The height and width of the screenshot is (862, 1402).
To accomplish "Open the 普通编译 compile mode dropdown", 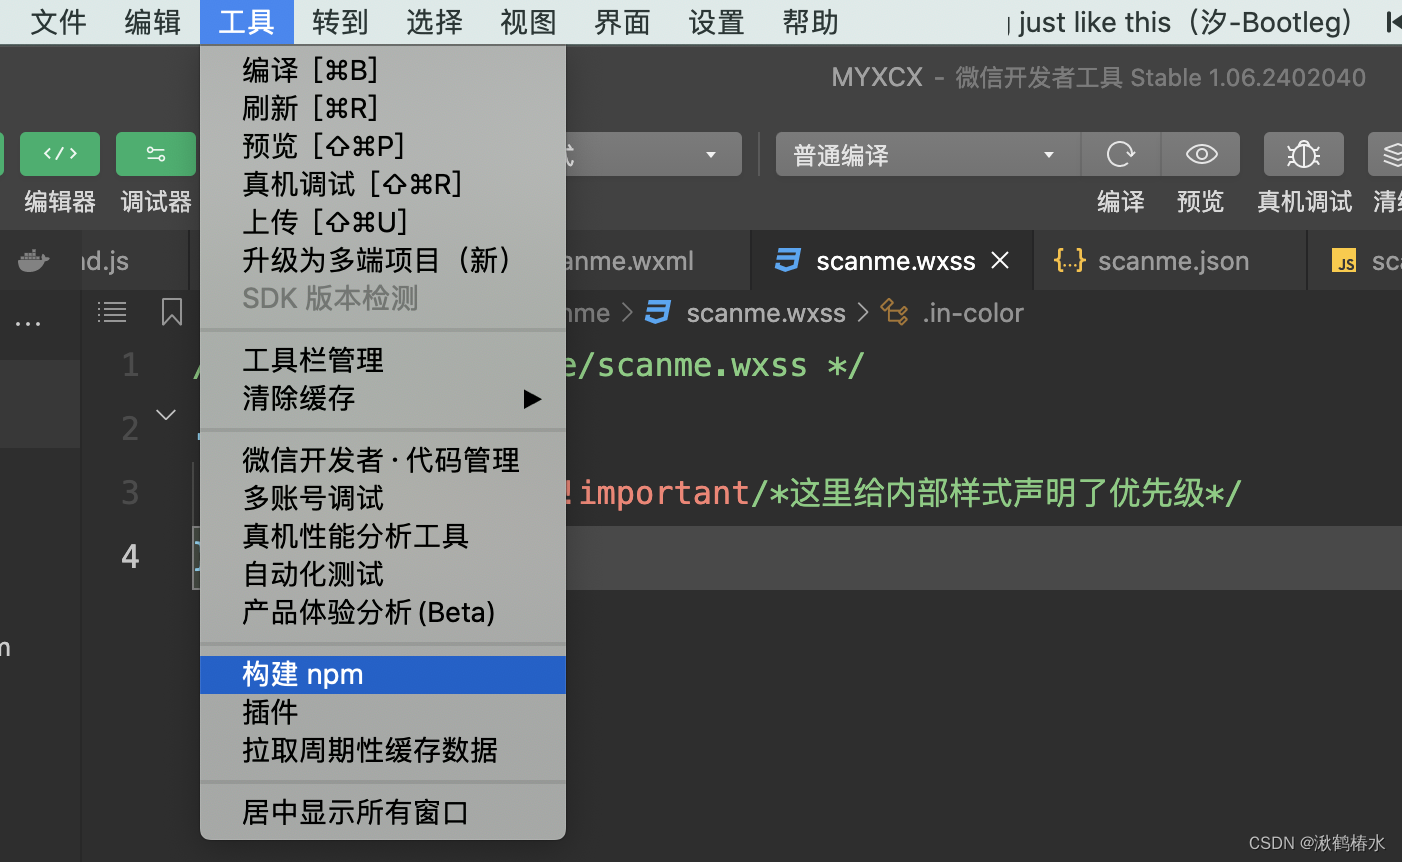I will click(928, 154).
